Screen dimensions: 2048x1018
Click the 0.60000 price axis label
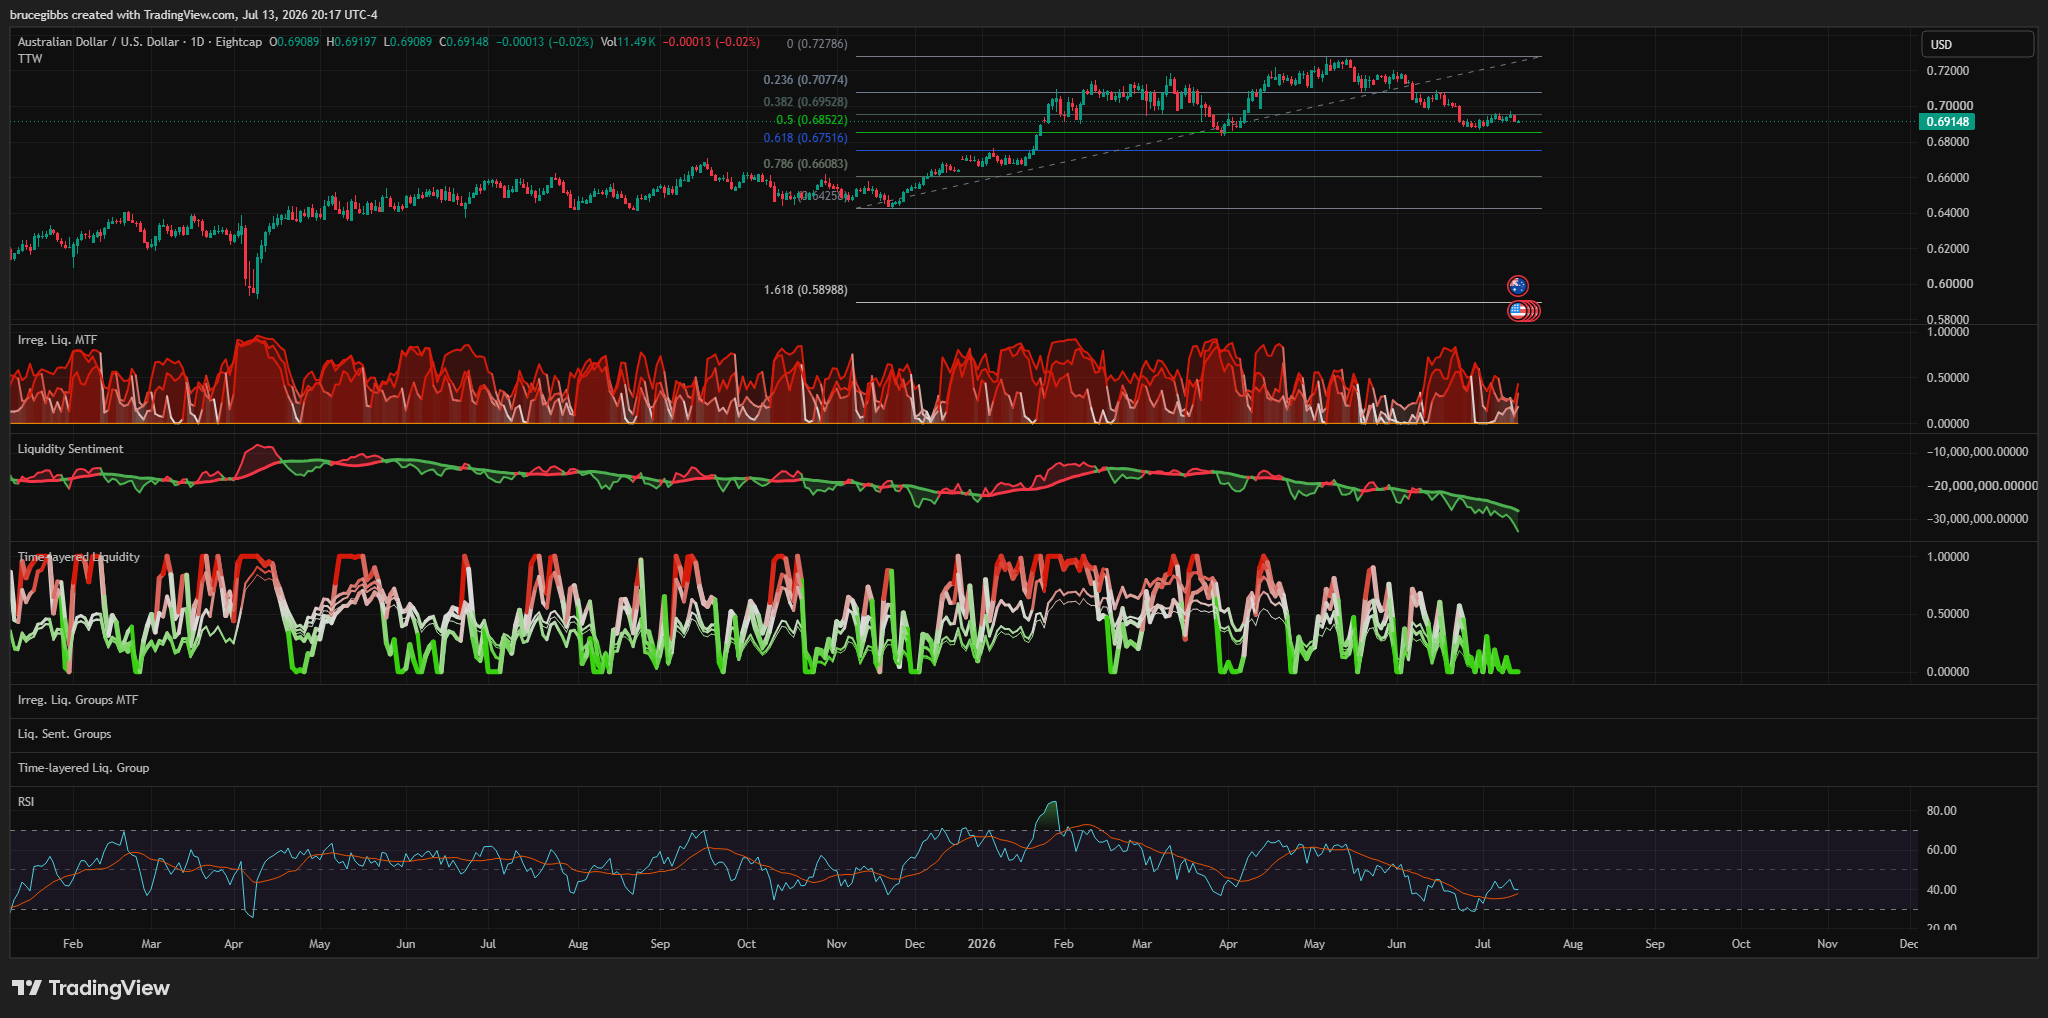coord(1948,284)
